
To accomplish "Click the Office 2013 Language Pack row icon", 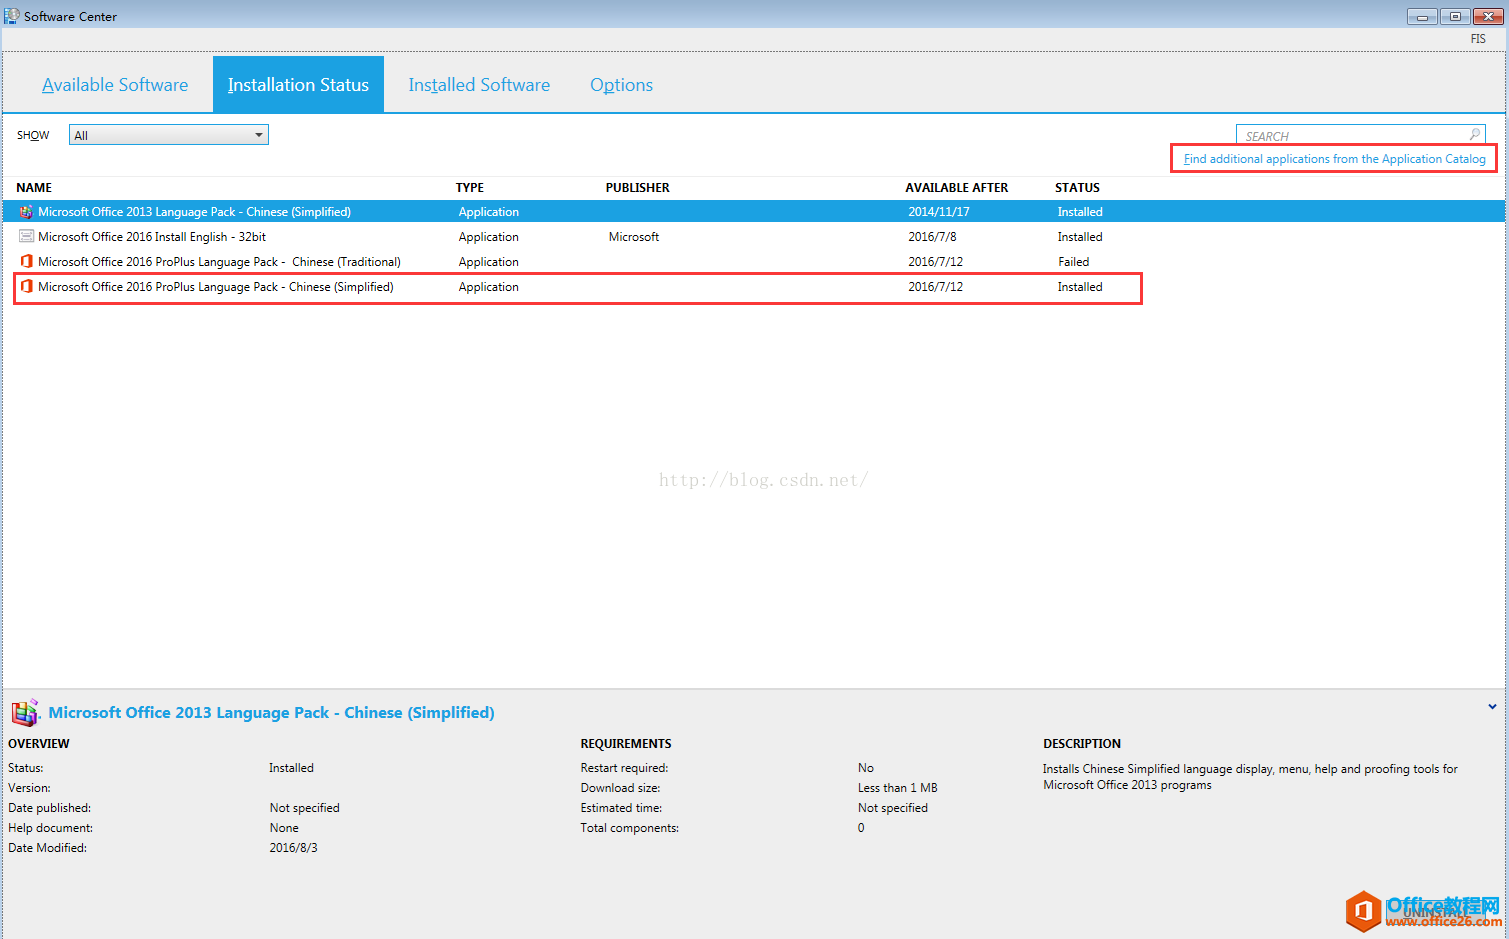I will click(26, 212).
